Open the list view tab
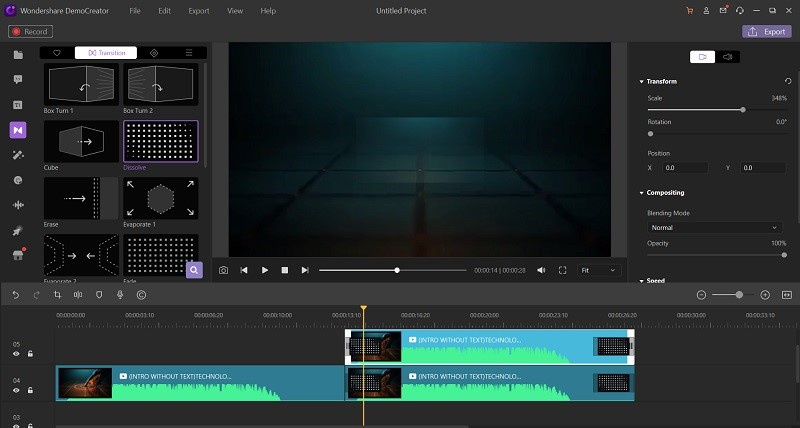Image resolution: width=800 pixels, height=428 pixels. click(189, 53)
